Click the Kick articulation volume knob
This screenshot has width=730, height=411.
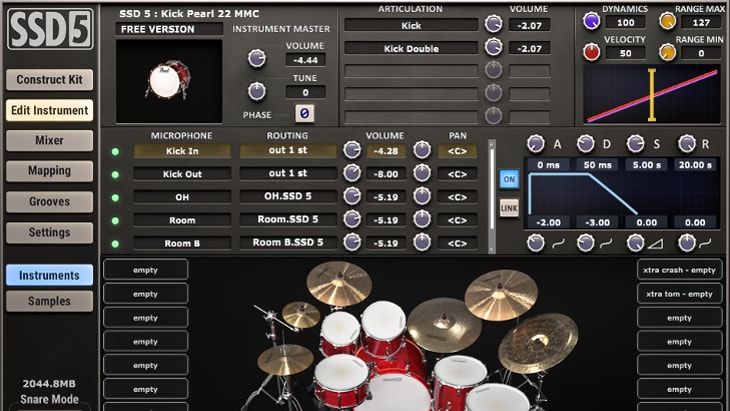click(493, 24)
